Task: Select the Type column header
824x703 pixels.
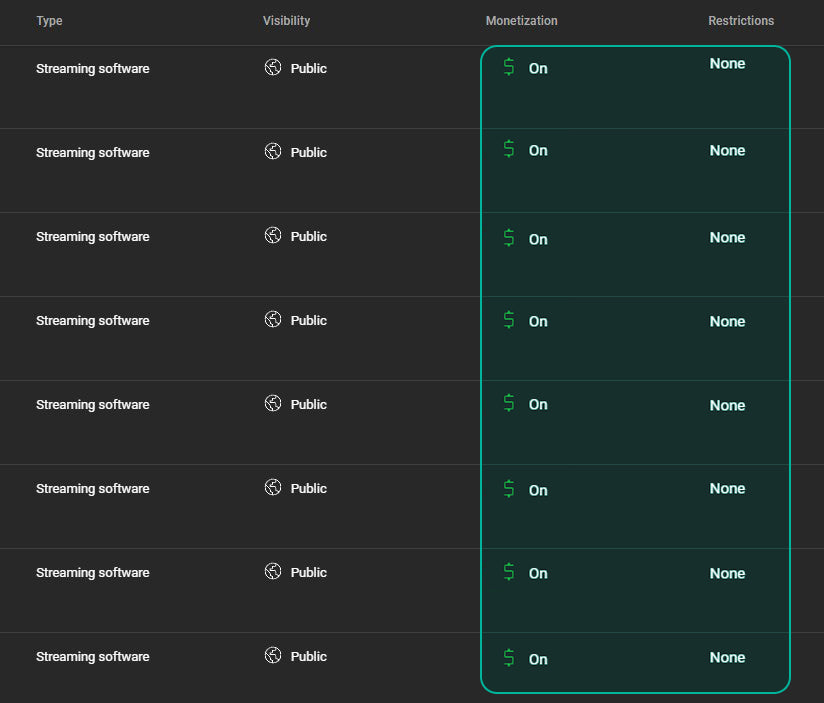Action: pyautogui.click(x=49, y=21)
